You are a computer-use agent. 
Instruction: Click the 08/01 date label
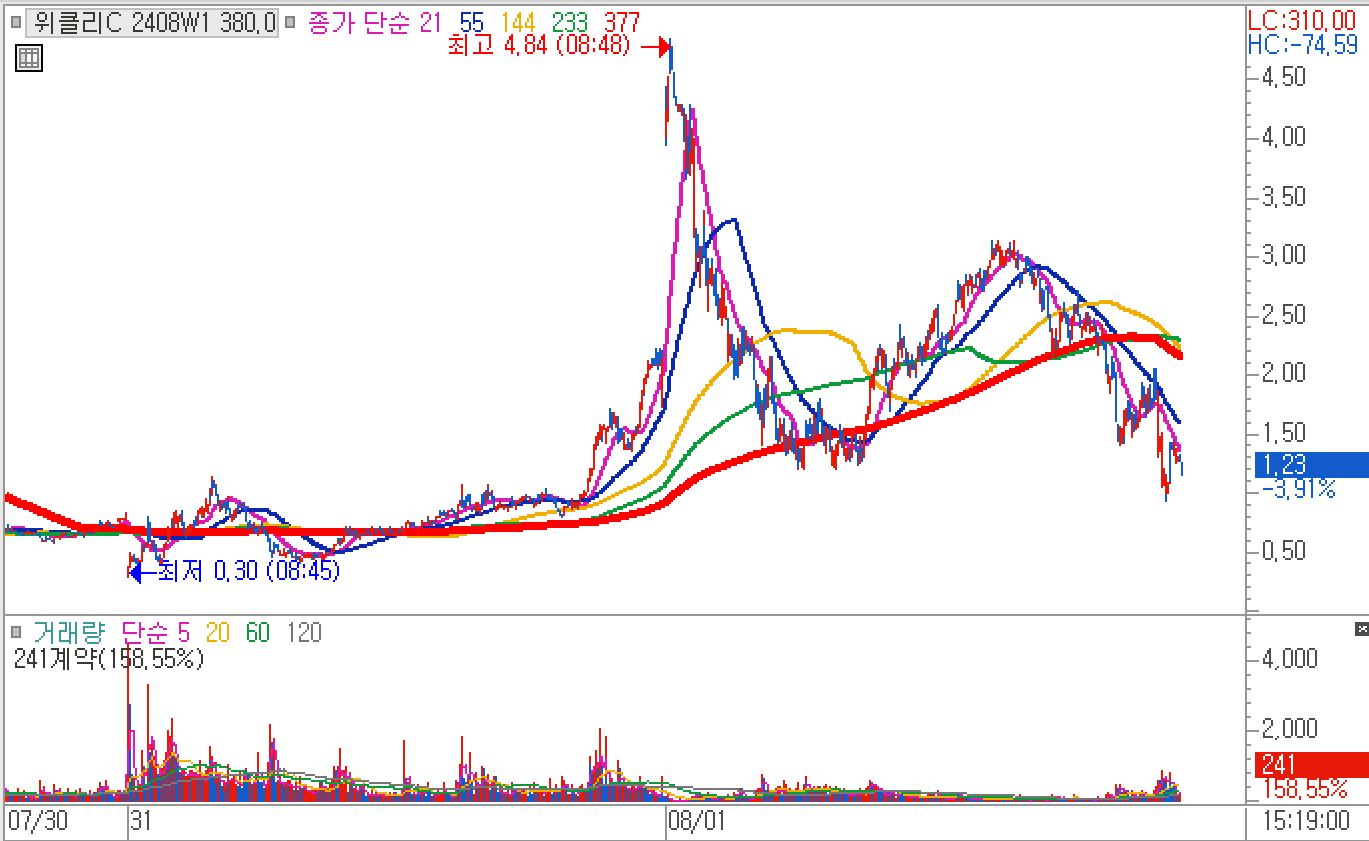697,822
